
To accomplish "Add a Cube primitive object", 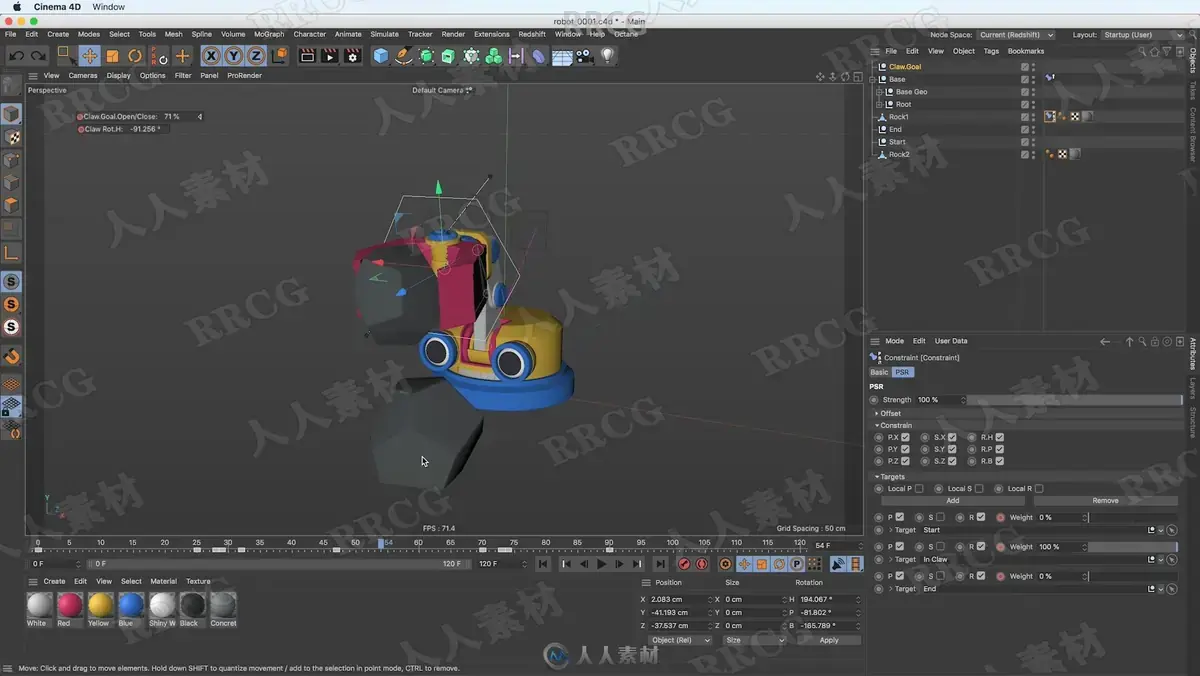I will (x=381, y=56).
